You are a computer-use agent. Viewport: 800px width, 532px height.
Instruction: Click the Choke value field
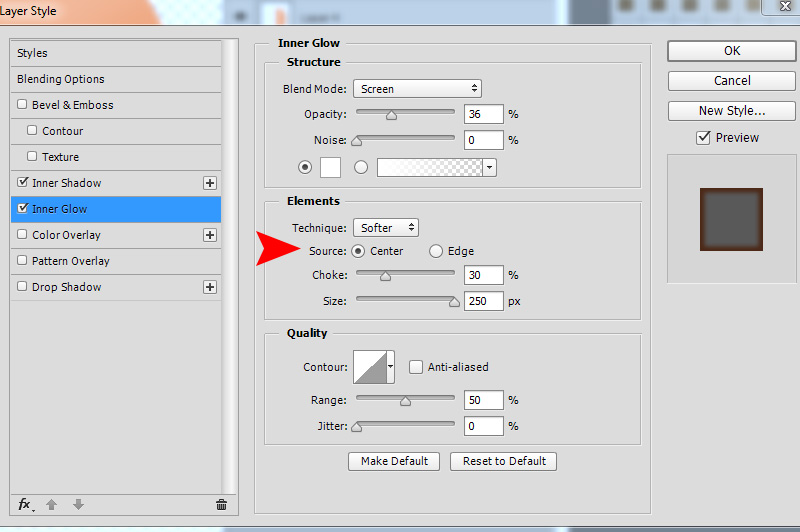(x=484, y=275)
